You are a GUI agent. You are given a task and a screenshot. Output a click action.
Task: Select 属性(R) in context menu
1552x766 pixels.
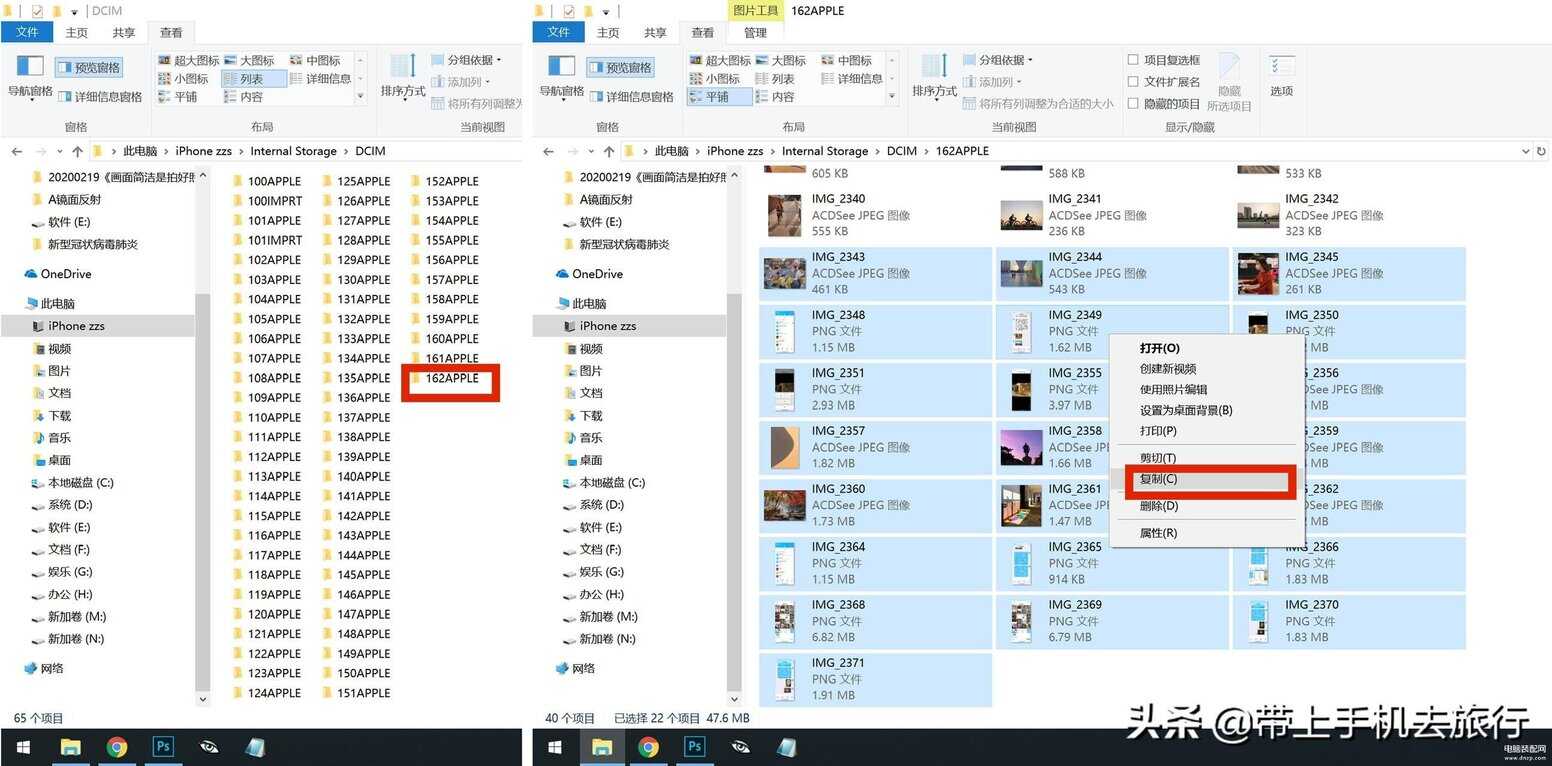click(1207, 533)
